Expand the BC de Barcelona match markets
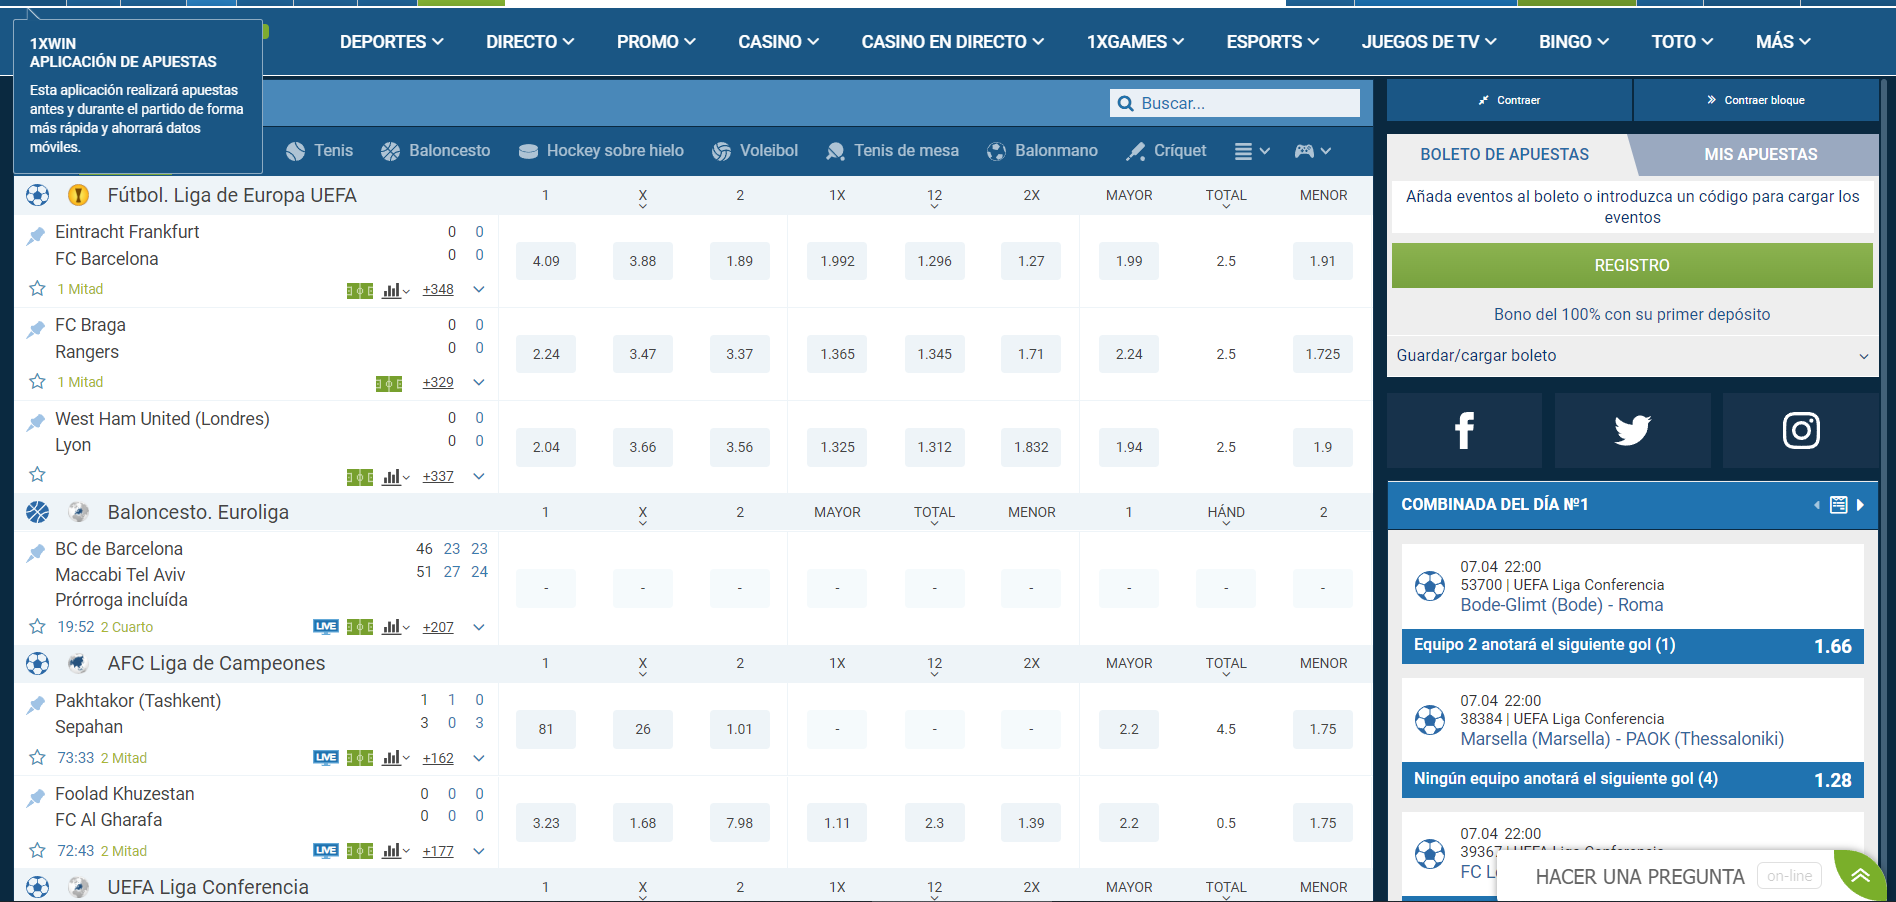The width and height of the screenshot is (1896, 902). 479,627
